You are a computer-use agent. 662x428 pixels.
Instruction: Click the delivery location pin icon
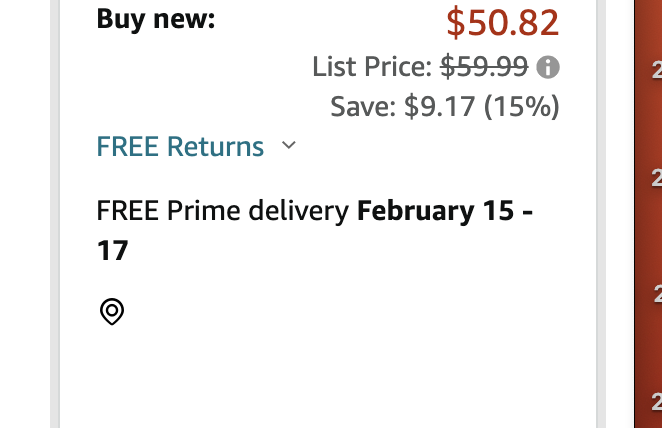[x=112, y=312]
